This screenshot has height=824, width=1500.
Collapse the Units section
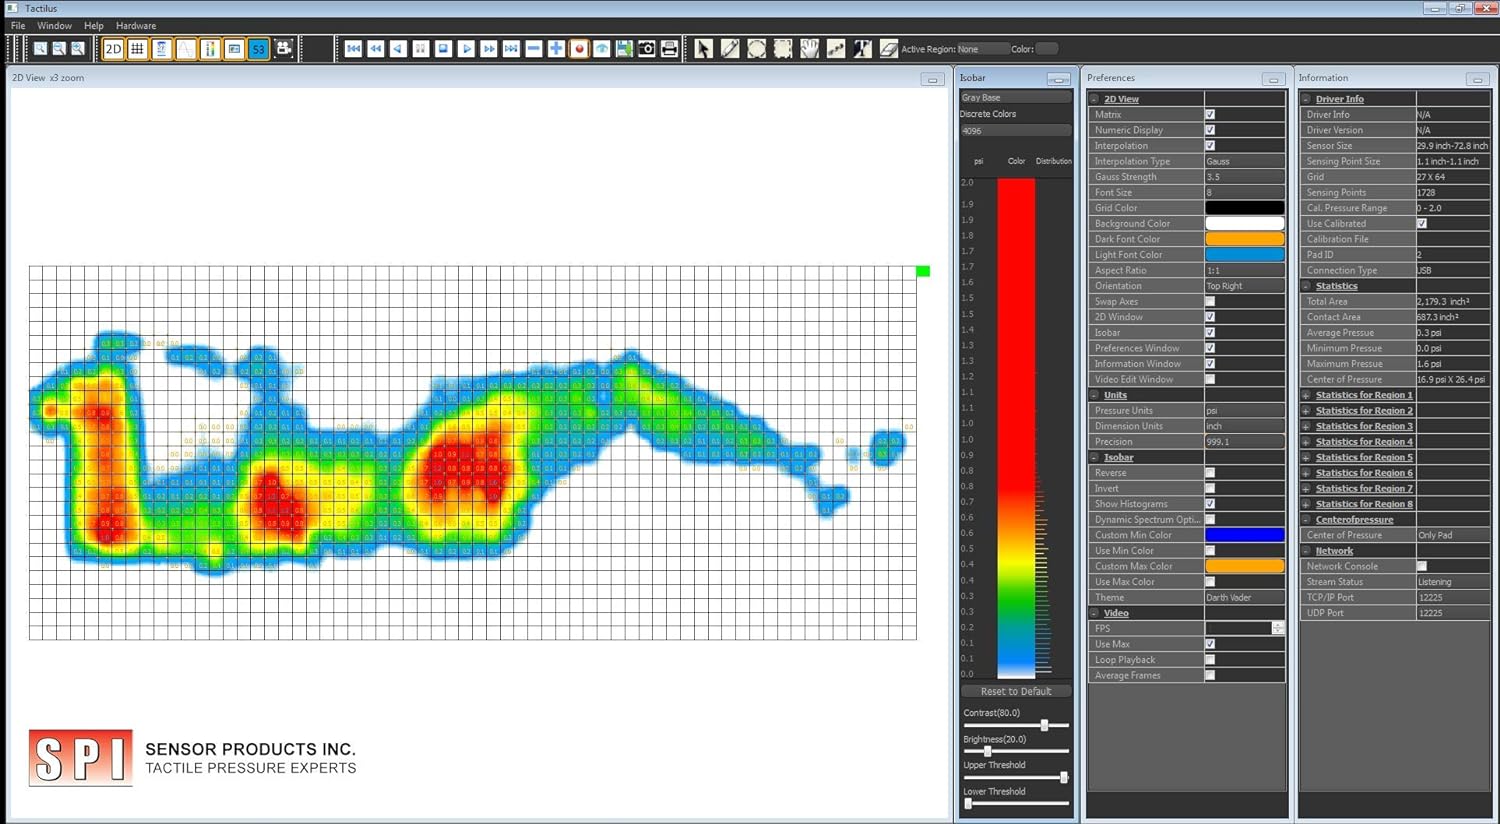coord(1094,395)
